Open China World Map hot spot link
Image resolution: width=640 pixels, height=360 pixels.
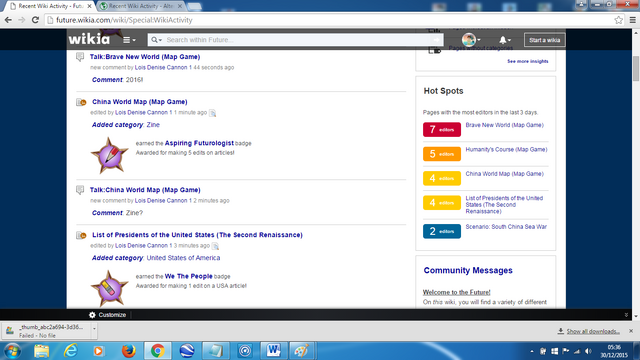(504, 173)
